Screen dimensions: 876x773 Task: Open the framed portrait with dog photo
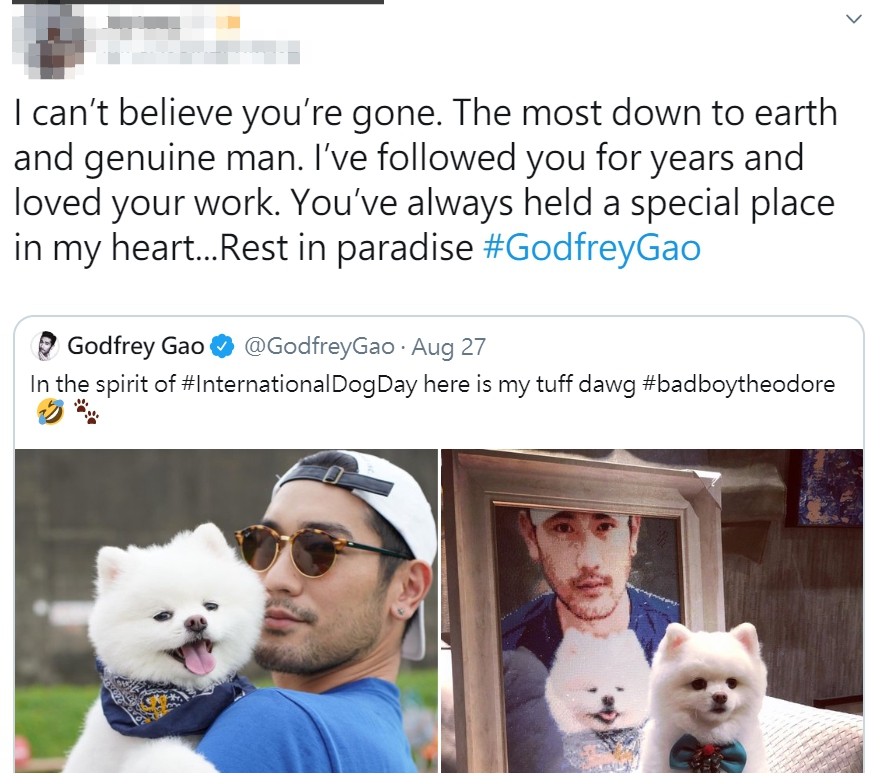pyautogui.click(x=652, y=611)
